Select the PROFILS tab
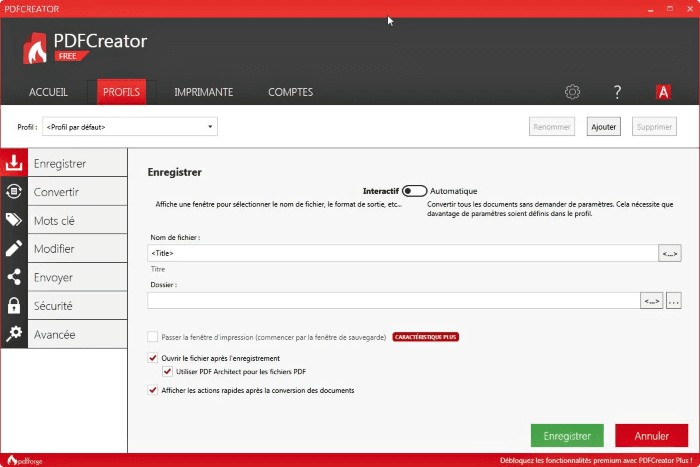 click(x=121, y=92)
